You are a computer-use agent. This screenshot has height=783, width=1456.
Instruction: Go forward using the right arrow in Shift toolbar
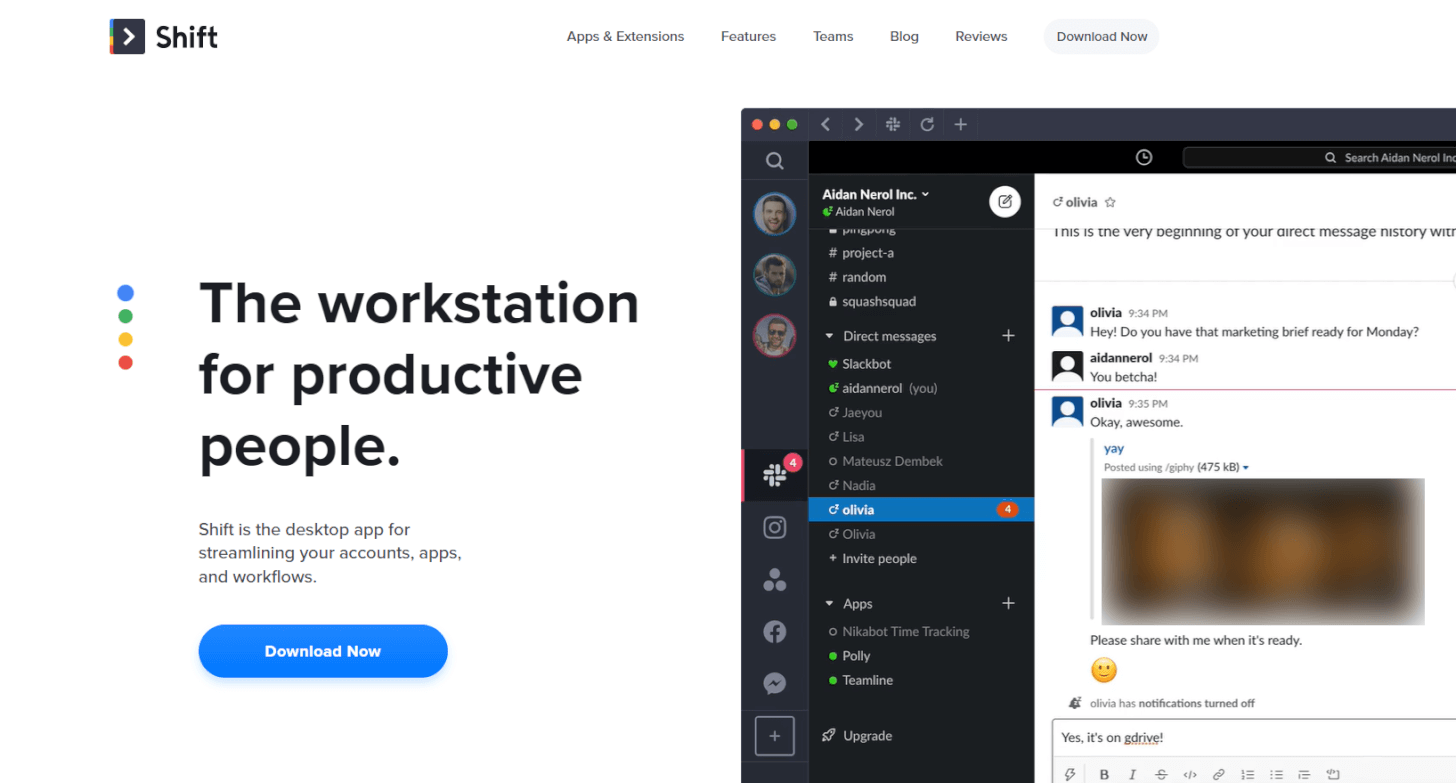858,124
